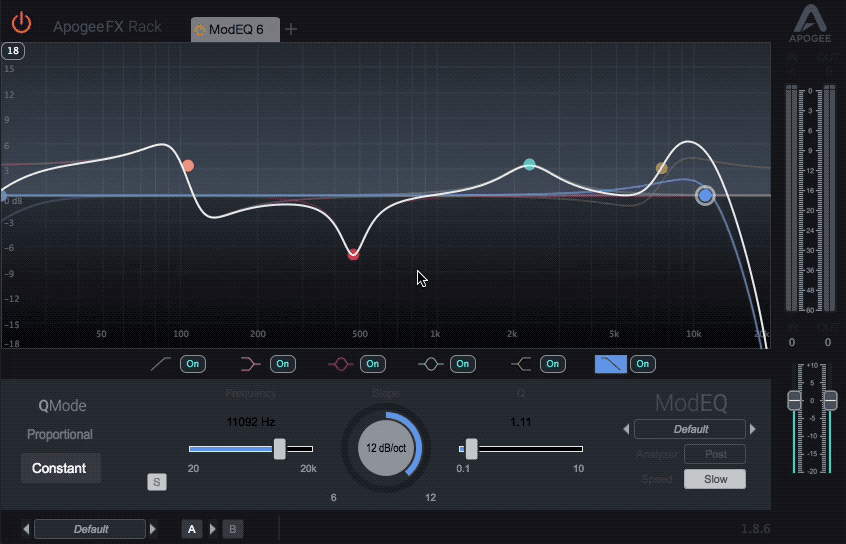The height and width of the screenshot is (544, 846).
Task: Click the output level readout 0
Action: (828, 342)
